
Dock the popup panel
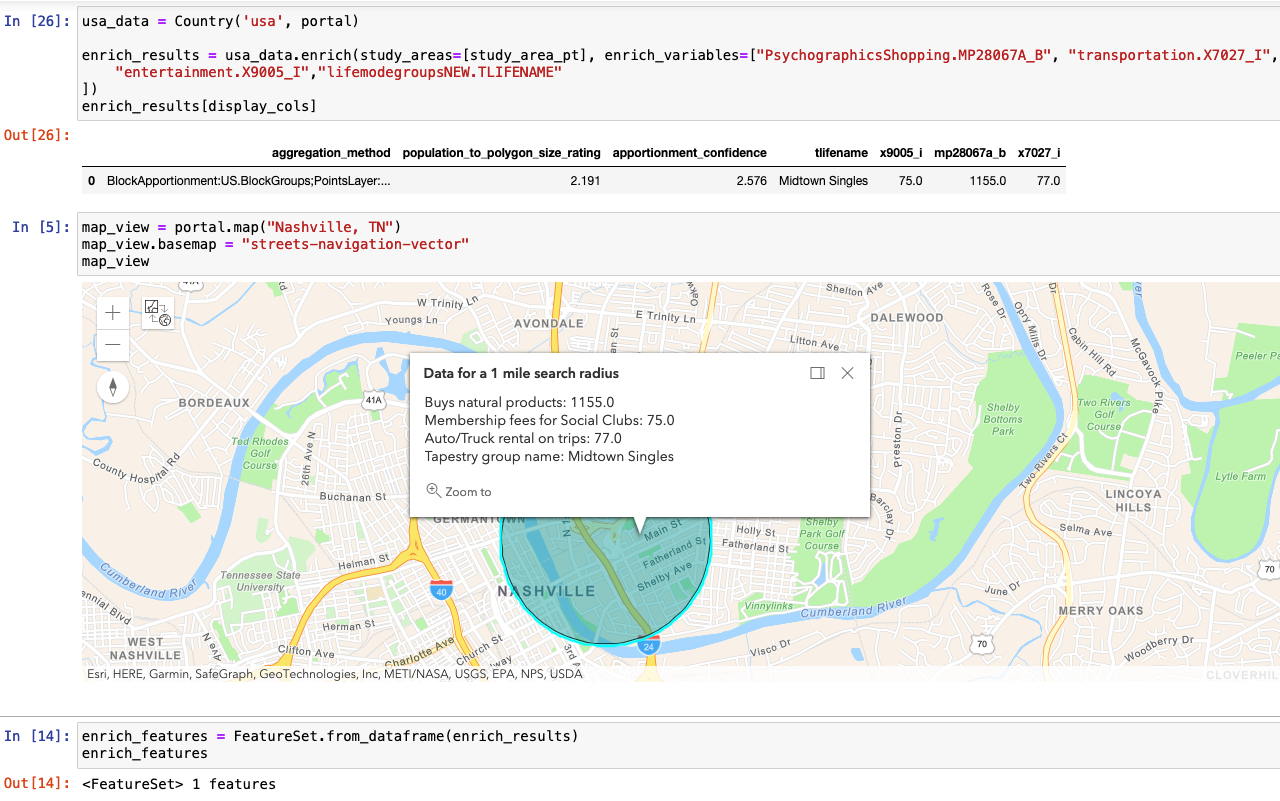click(x=817, y=373)
